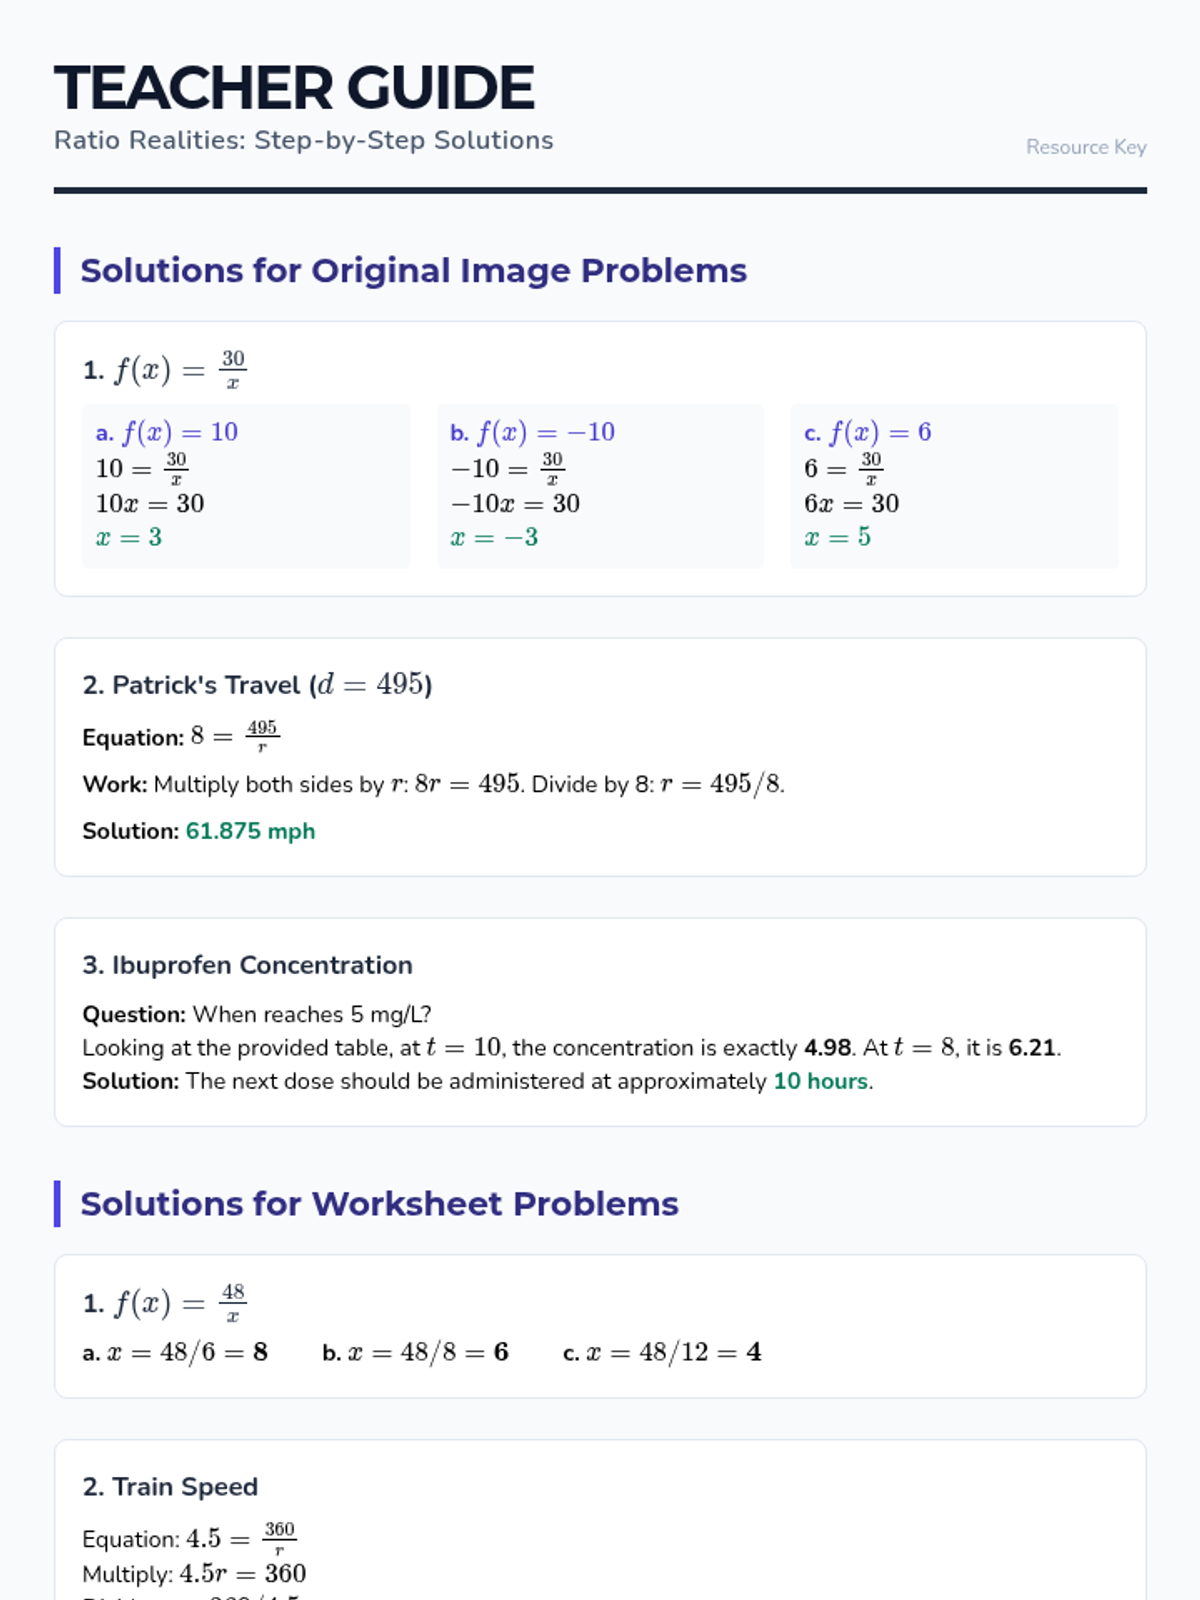Click worksheet answer b. x = 48/8 = 6
1200x1600 pixels.
(415, 1353)
